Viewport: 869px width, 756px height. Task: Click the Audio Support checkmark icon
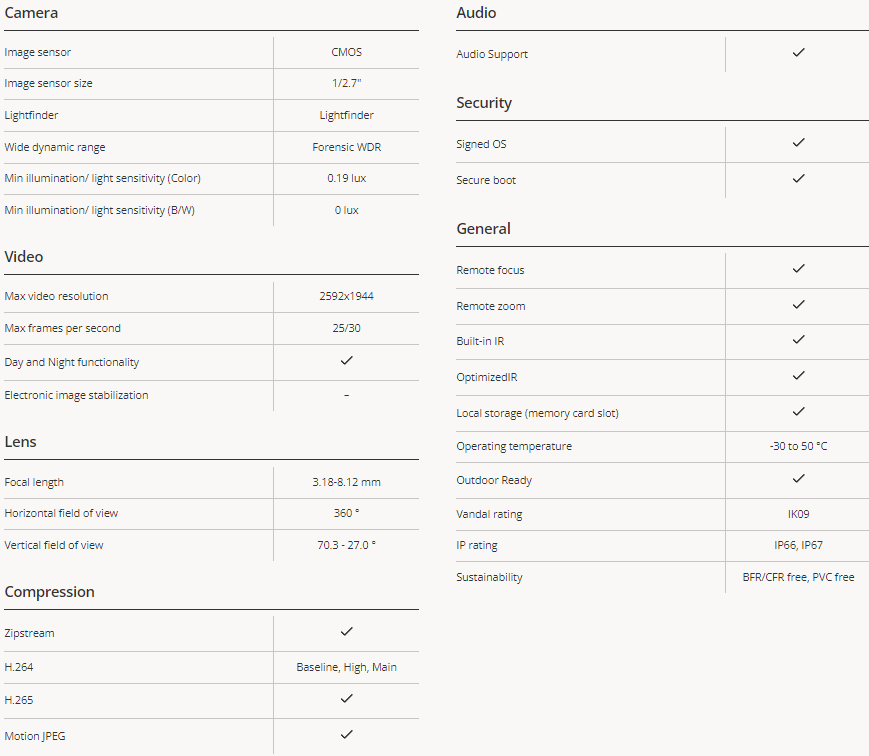798,53
